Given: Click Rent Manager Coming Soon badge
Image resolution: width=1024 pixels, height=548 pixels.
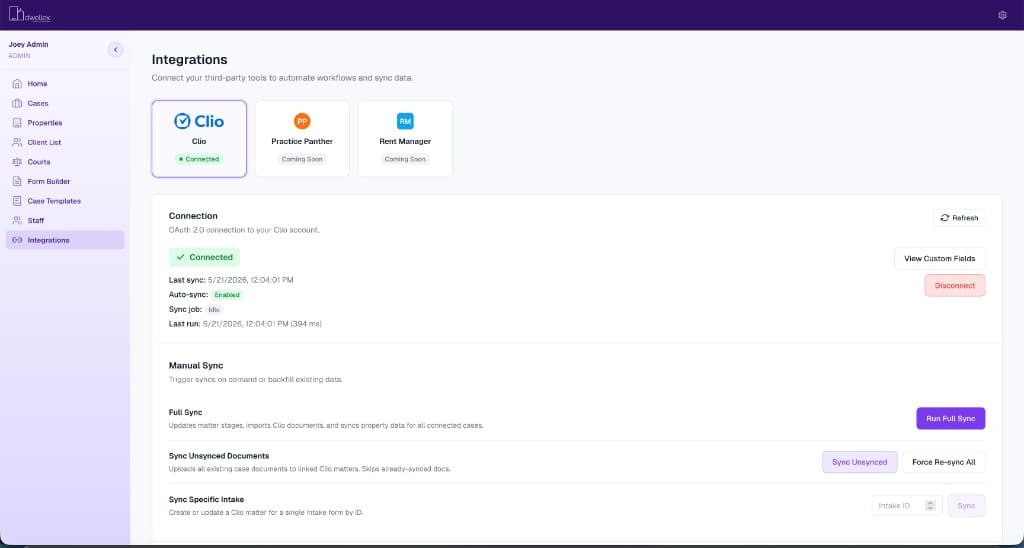Looking at the screenshot, I should point(405,159).
